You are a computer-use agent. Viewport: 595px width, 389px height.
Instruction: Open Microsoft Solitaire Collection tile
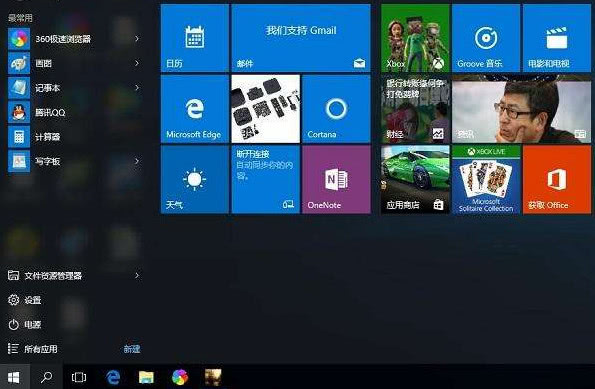pos(486,180)
